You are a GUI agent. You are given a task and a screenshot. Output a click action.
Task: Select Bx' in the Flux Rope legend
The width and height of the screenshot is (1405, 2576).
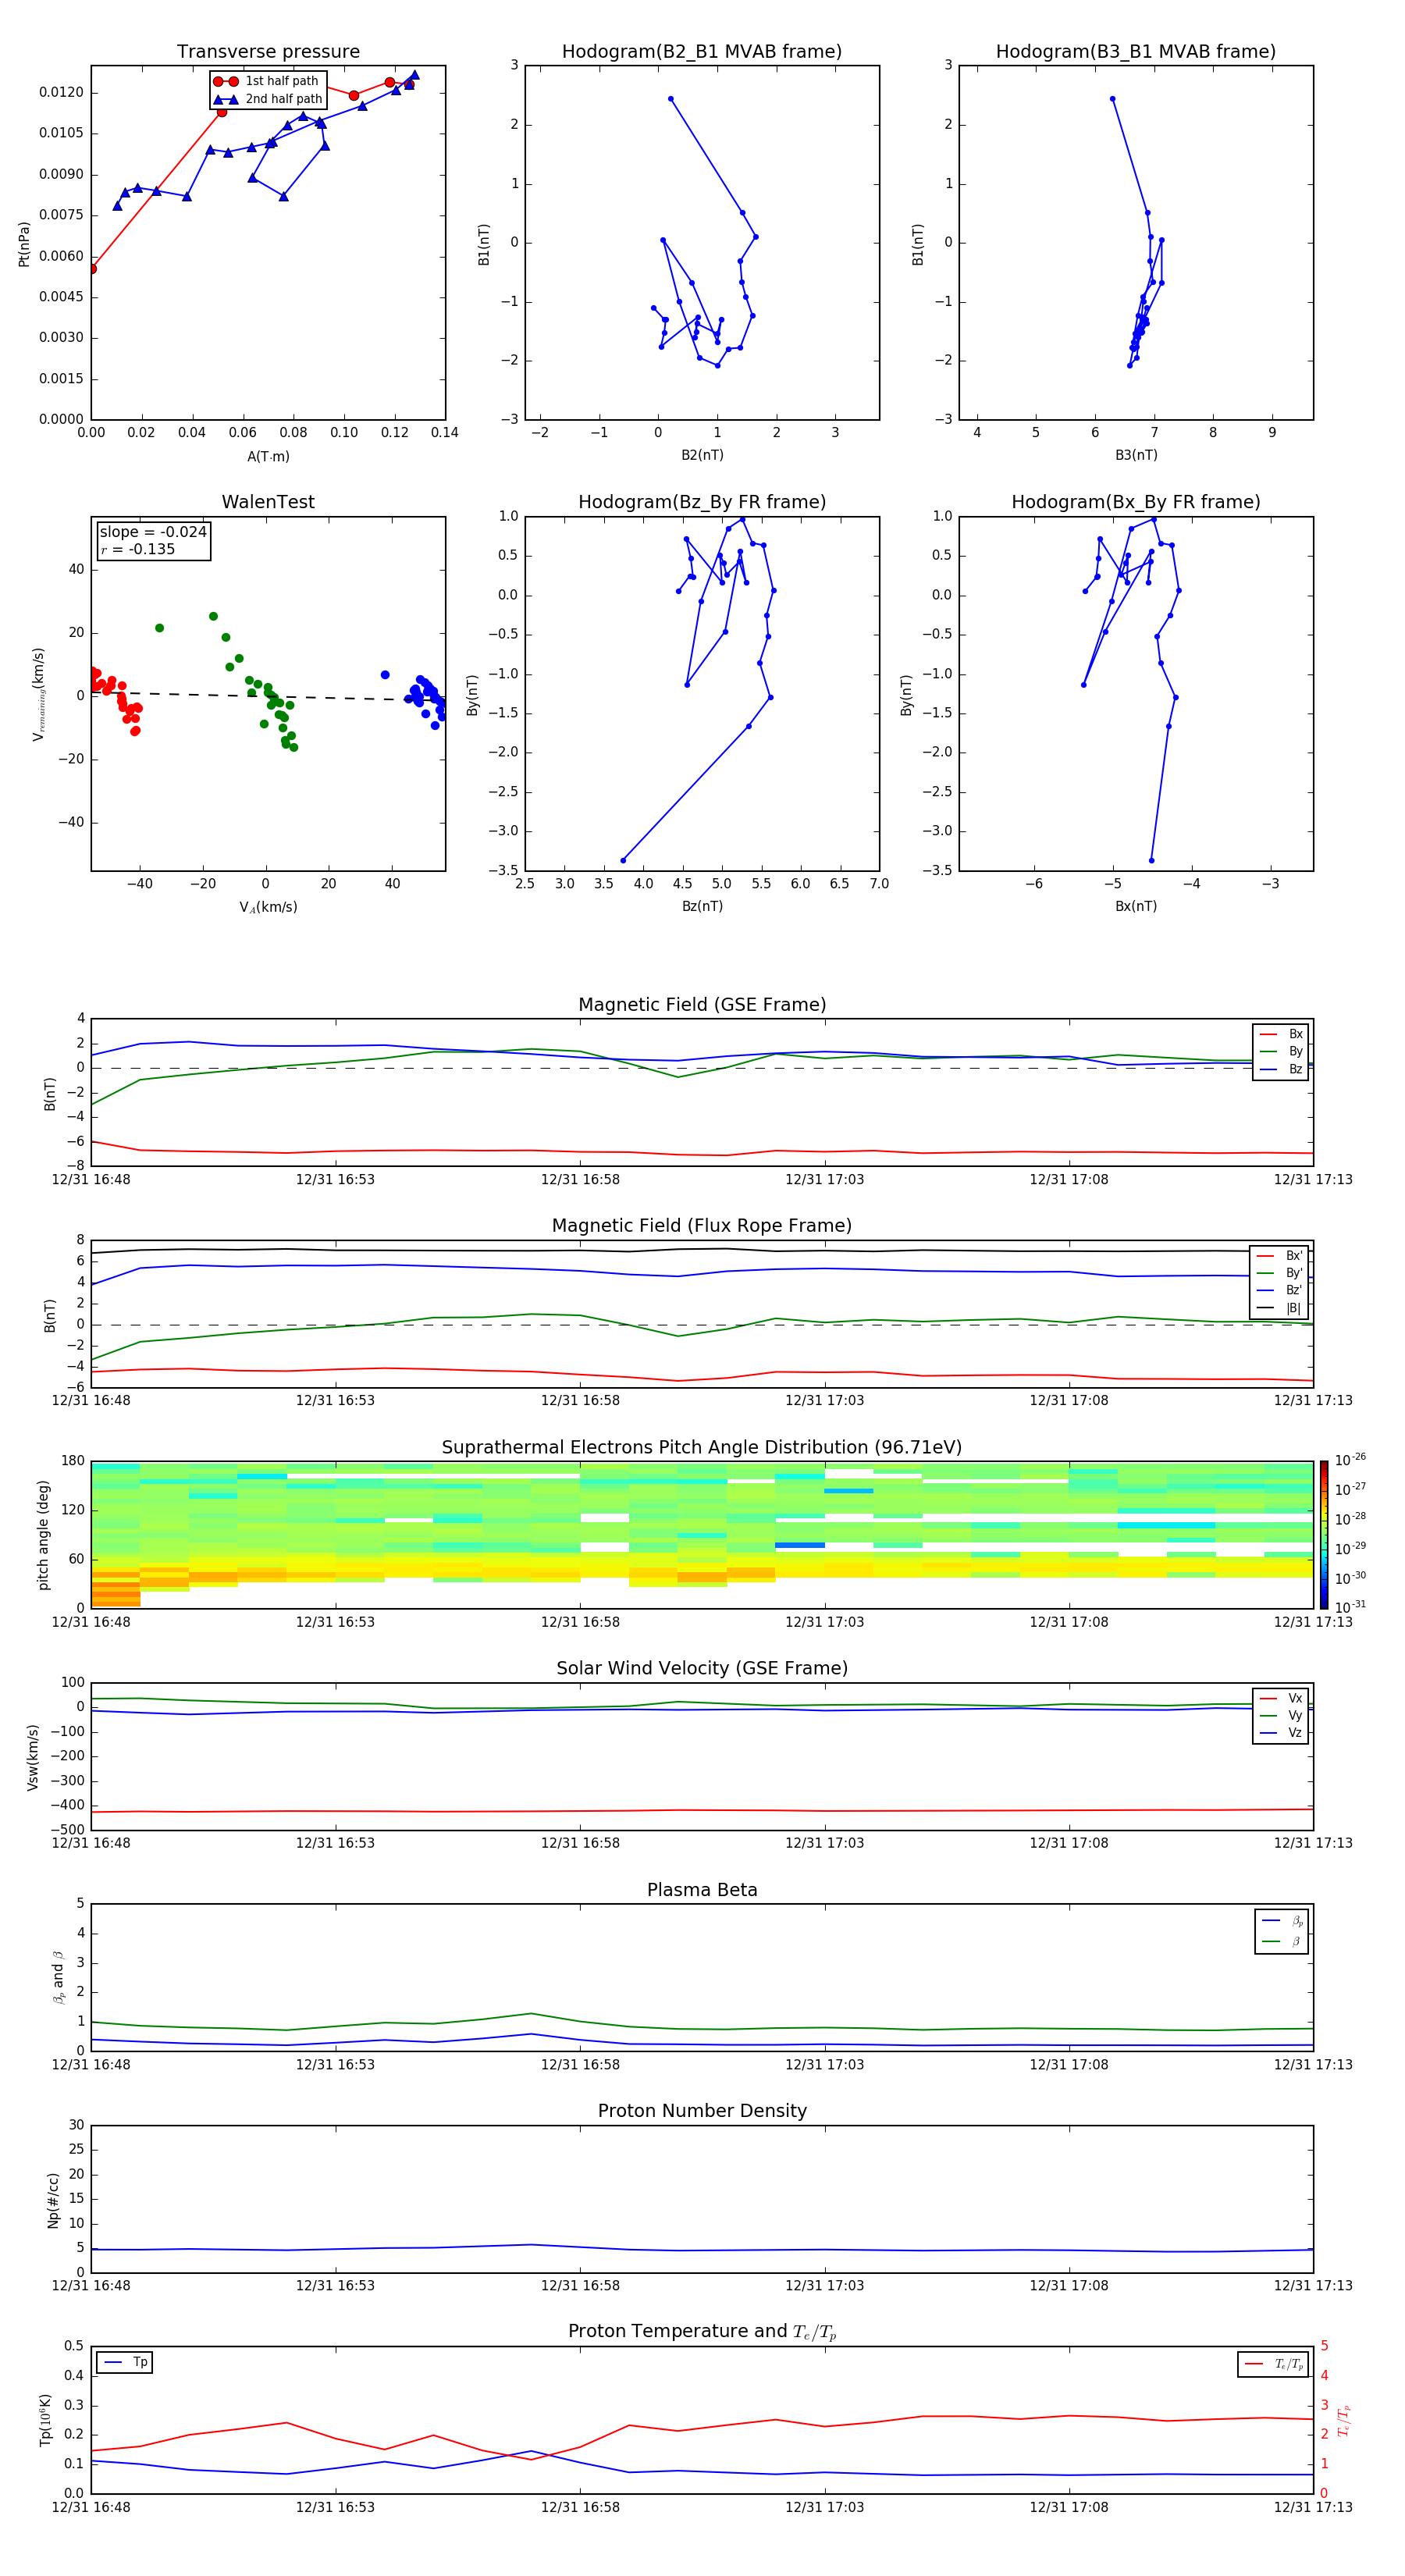tap(1280, 1256)
